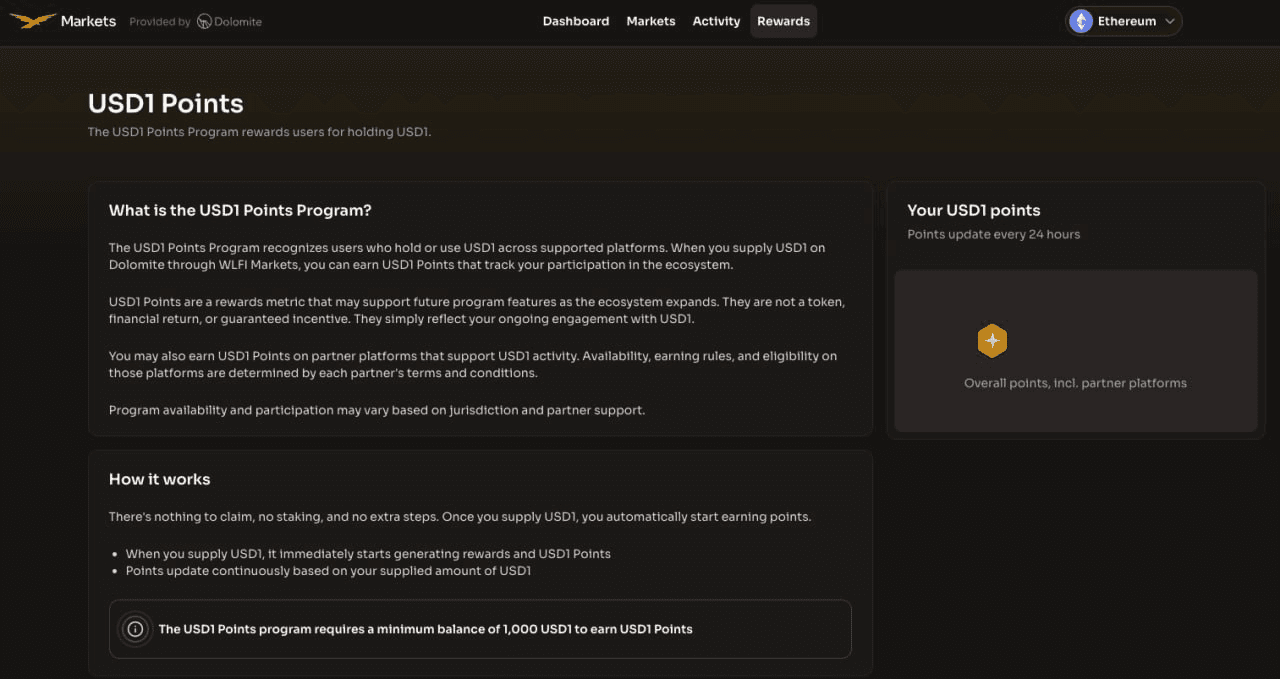Screen dimensions: 1280x679
Task: Open the Dashboard tab
Action: tap(576, 21)
